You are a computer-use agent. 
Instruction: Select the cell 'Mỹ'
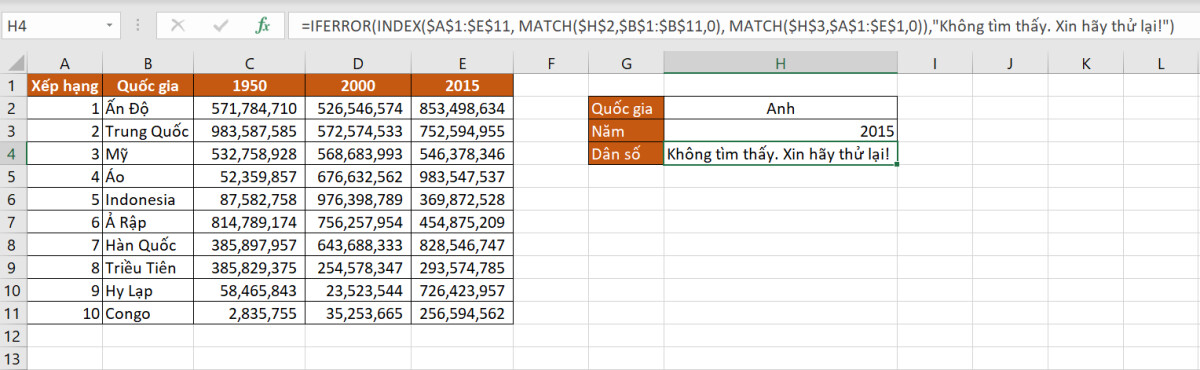pyautogui.click(x=148, y=154)
